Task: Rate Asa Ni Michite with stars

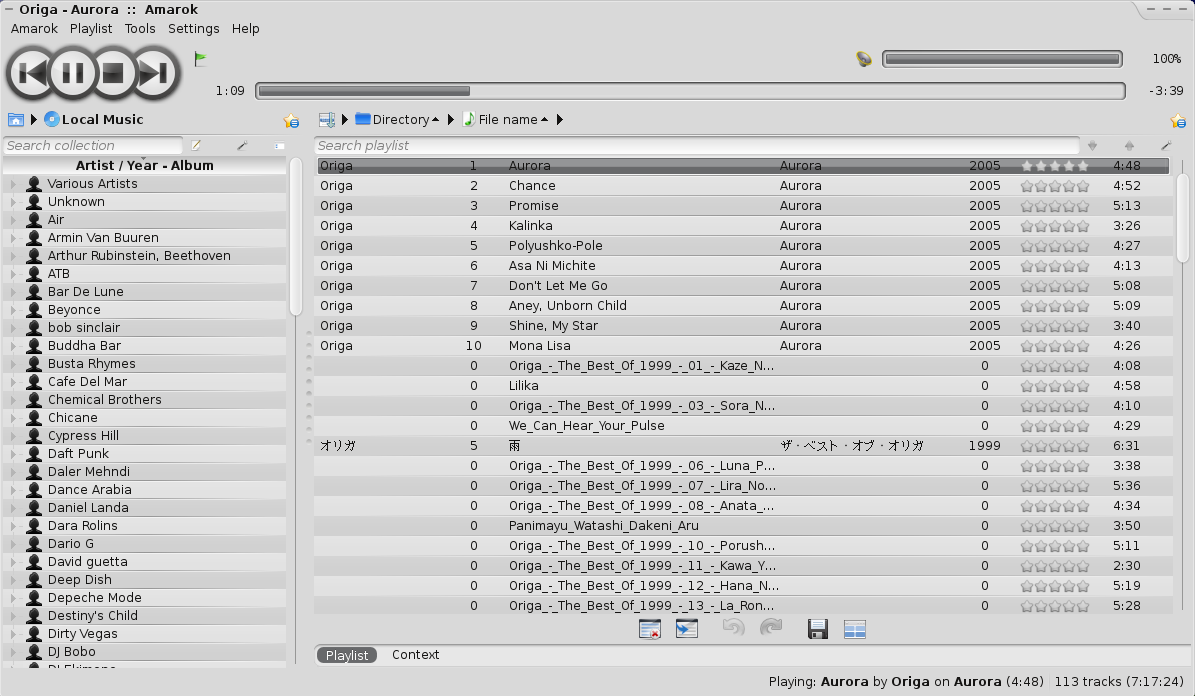Action: (x=1055, y=266)
